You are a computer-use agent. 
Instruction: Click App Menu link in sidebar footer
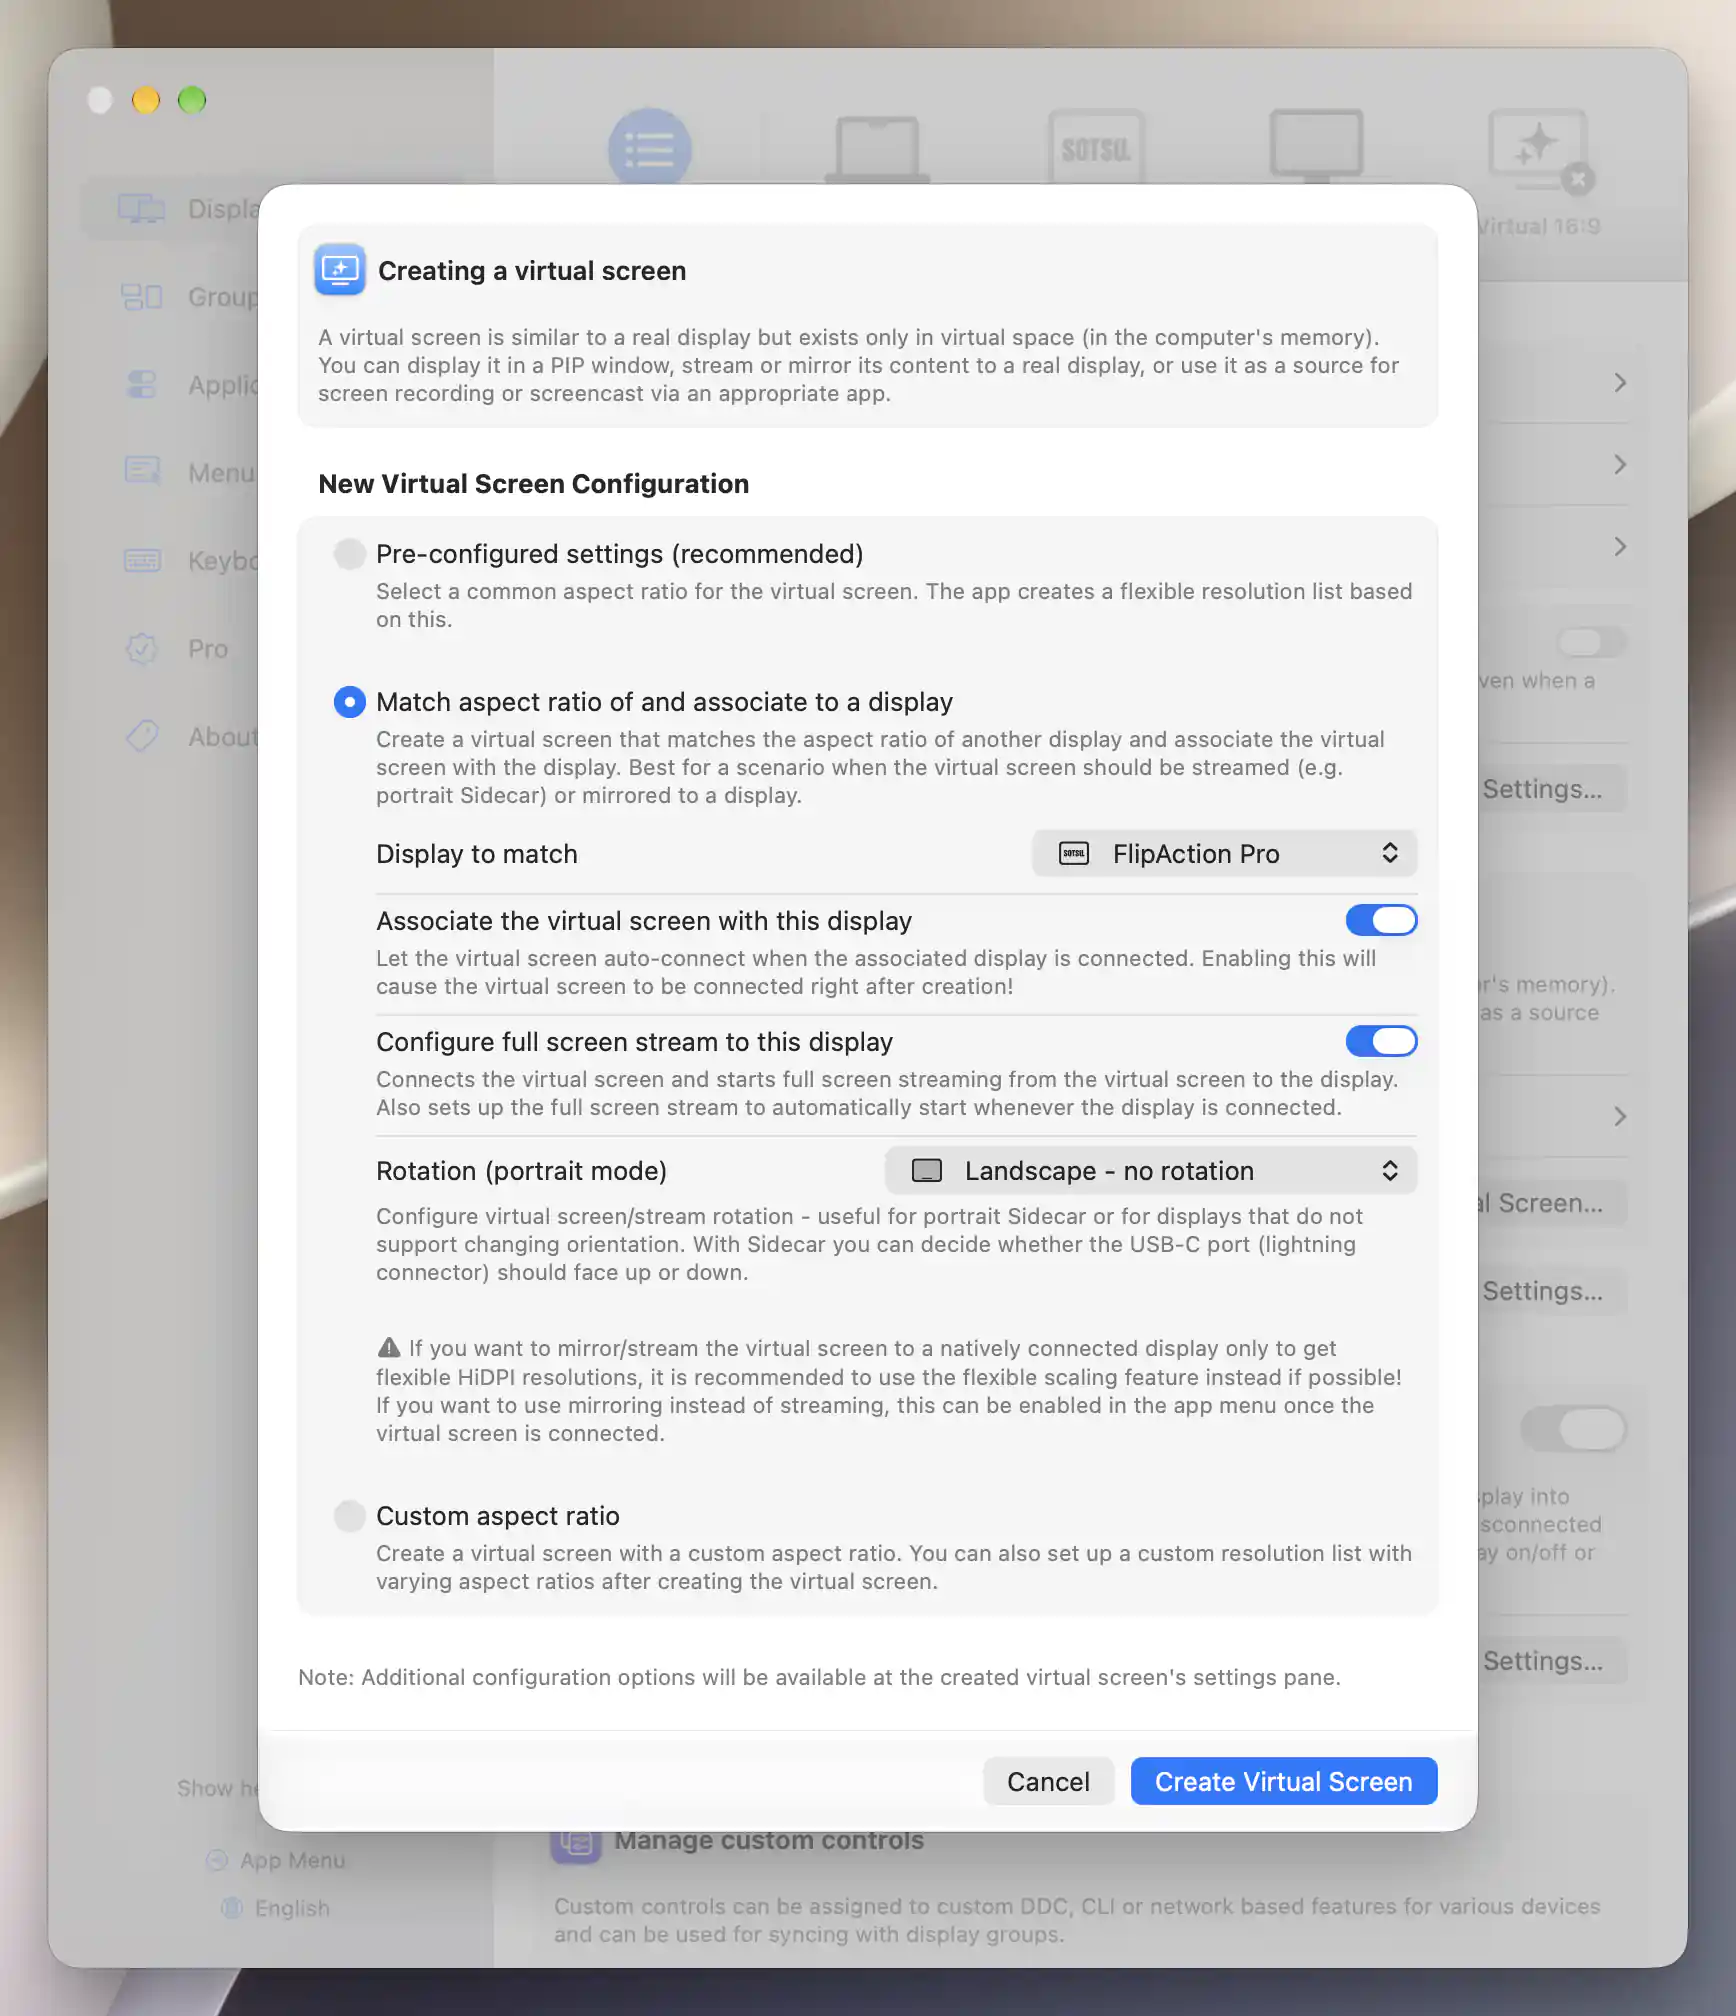pos(276,1860)
